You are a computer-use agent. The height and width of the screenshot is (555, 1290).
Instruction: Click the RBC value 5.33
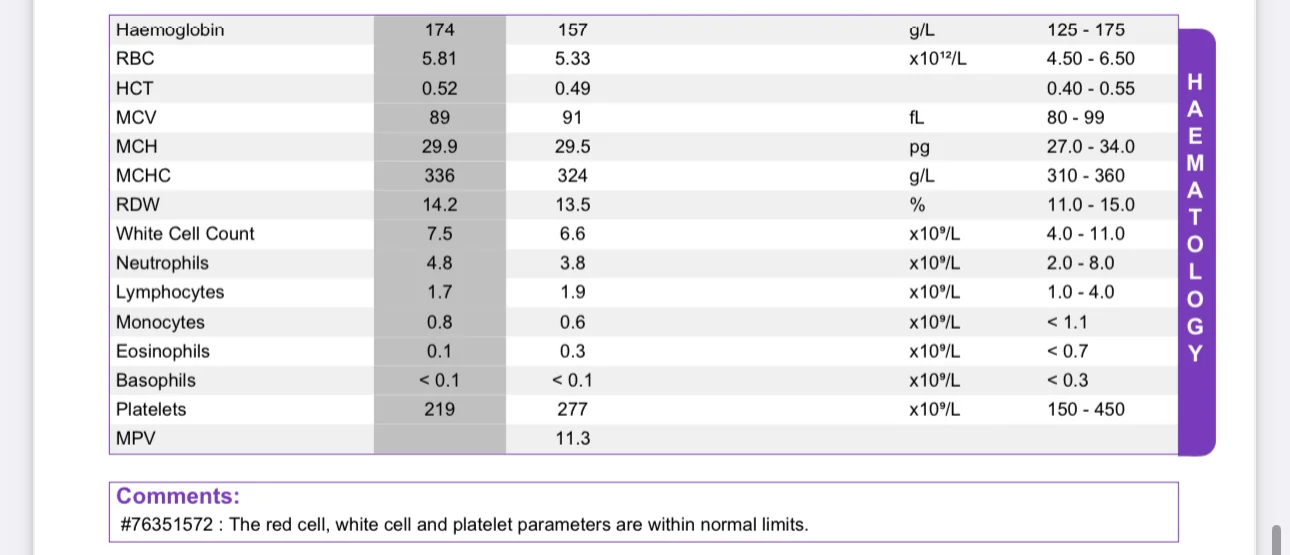(572, 59)
